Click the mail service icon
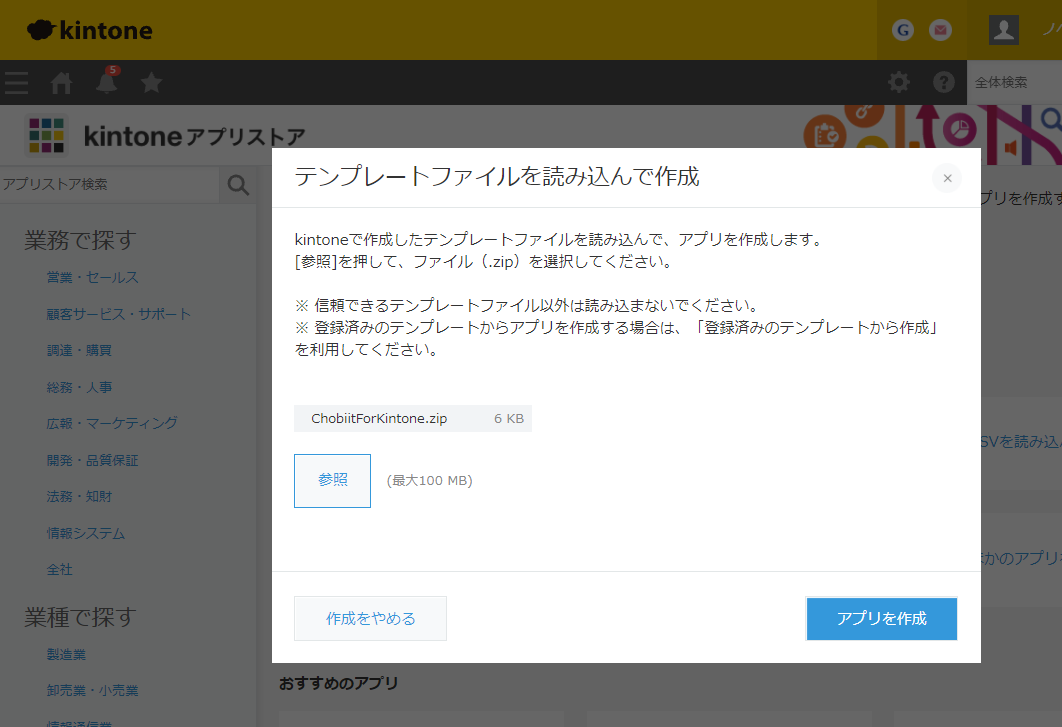This screenshot has height=727, width=1062. pyautogui.click(x=940, y=30)
